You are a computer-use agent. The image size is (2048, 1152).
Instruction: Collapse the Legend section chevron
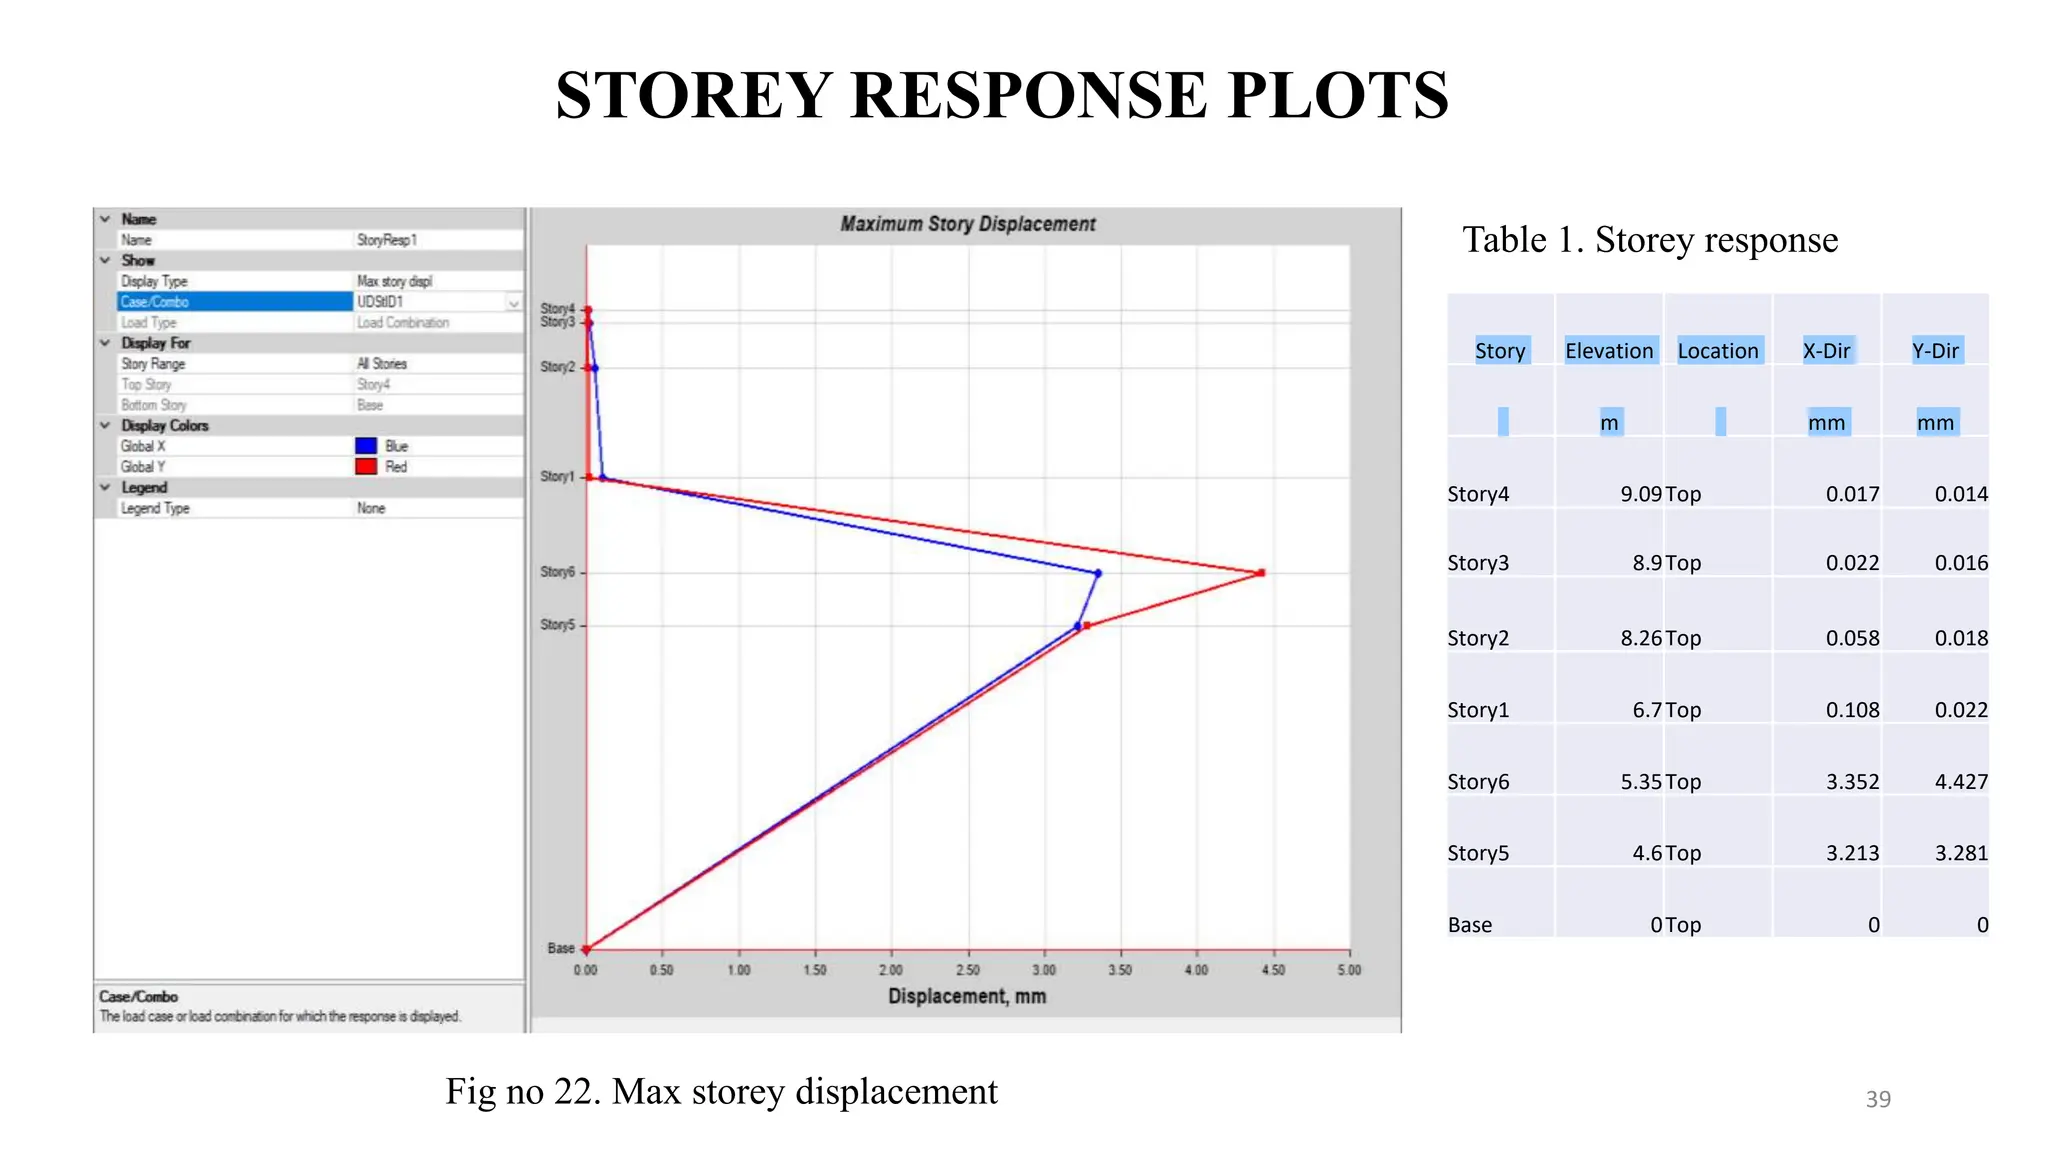(105, 488)
